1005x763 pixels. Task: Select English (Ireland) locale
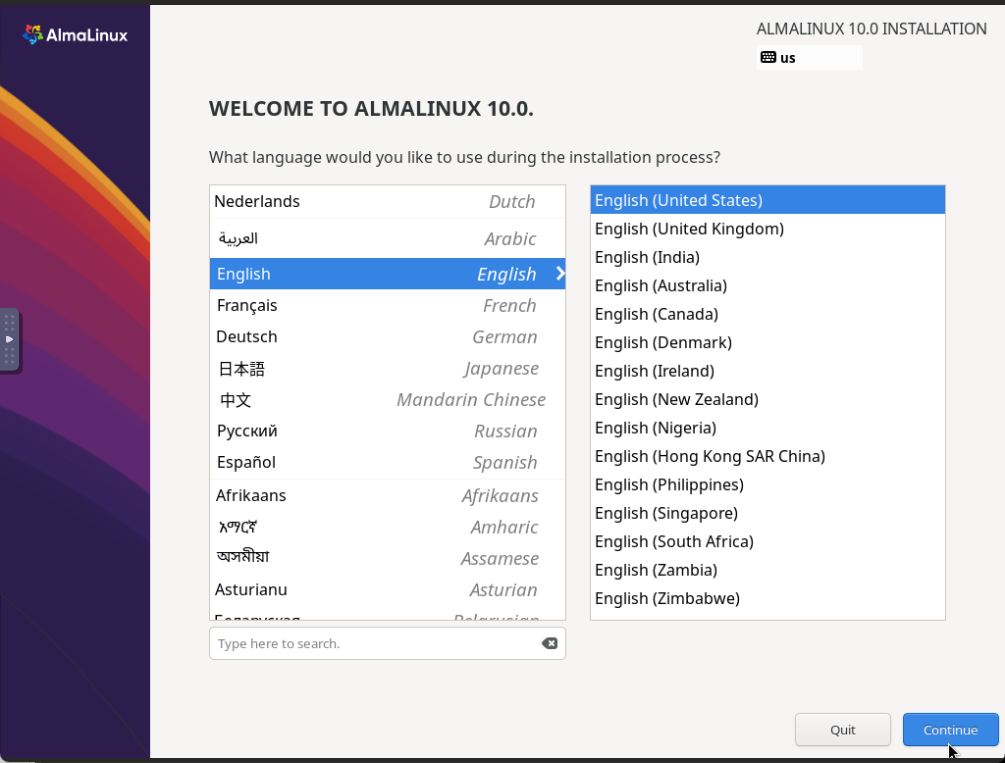pyautogui.click(x=767, y=371)
